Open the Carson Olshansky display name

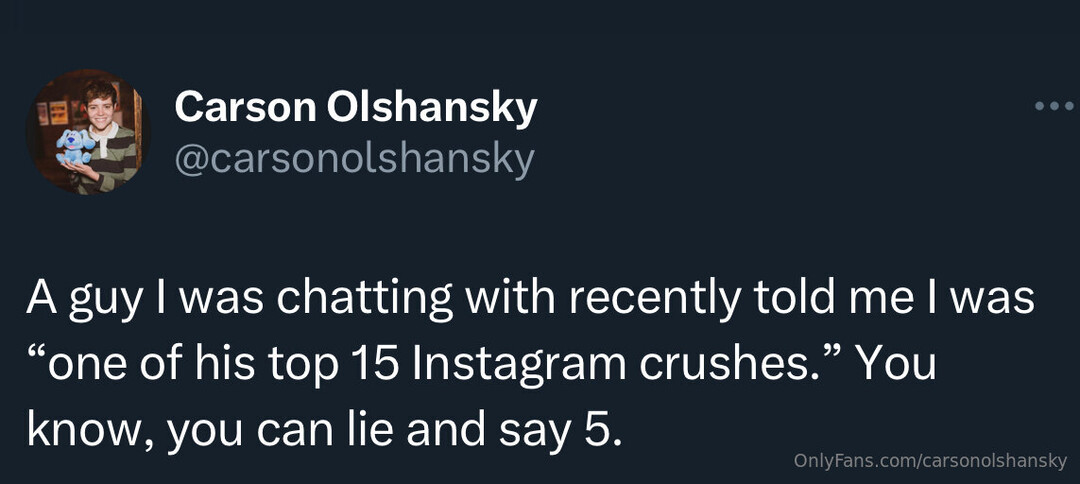[x=356, y=108]
